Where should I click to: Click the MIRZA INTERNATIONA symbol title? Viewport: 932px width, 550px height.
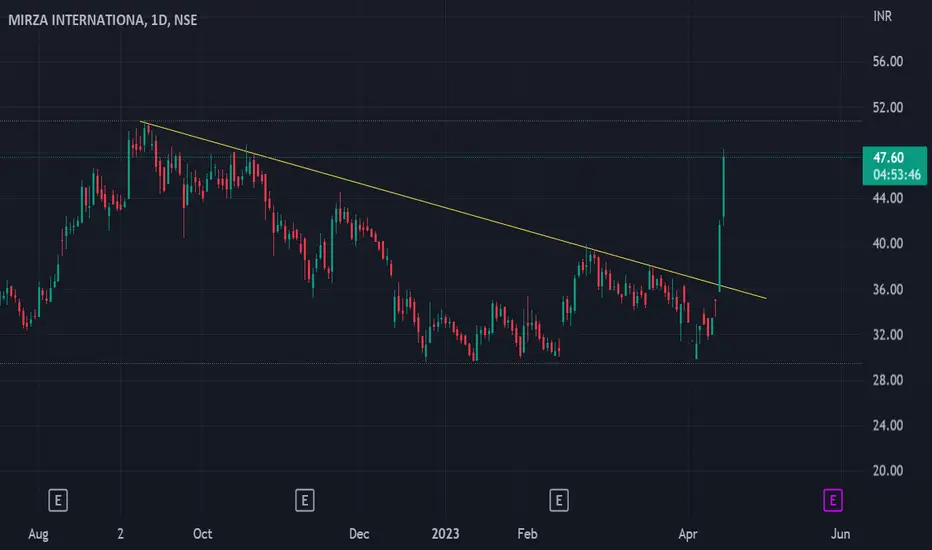point(102,20)
